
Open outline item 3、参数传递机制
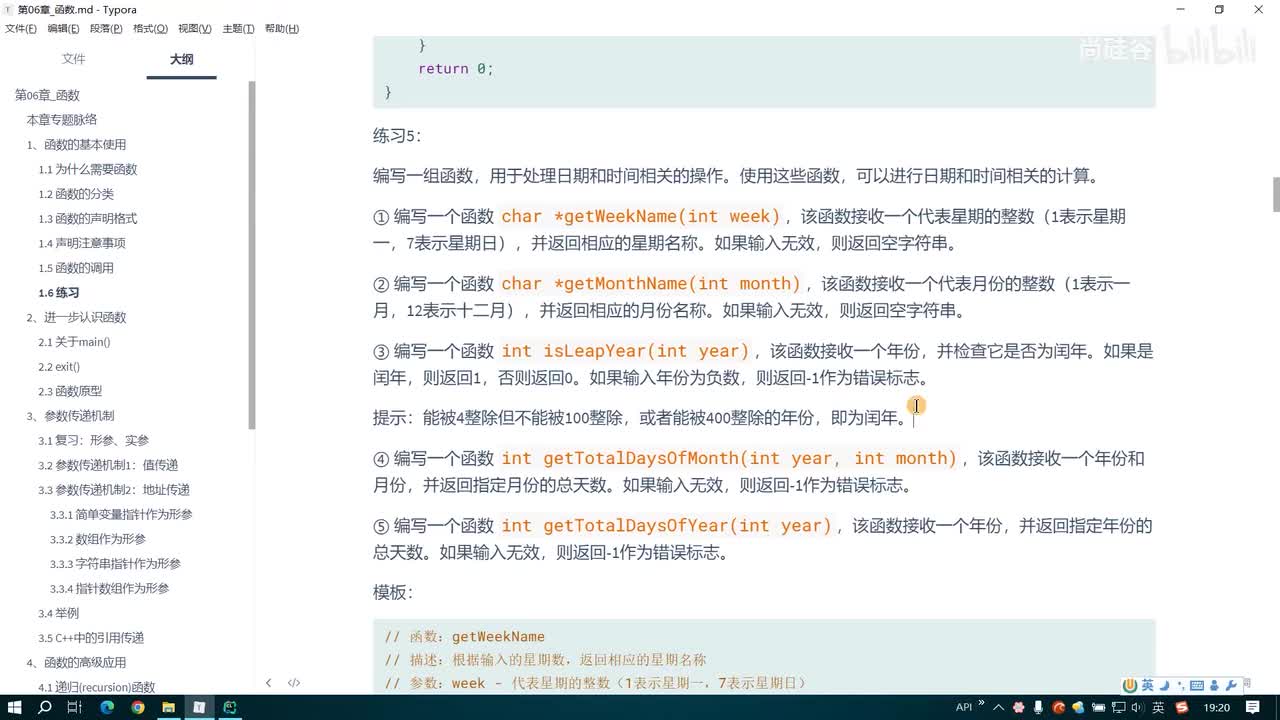tap(70, 416)
